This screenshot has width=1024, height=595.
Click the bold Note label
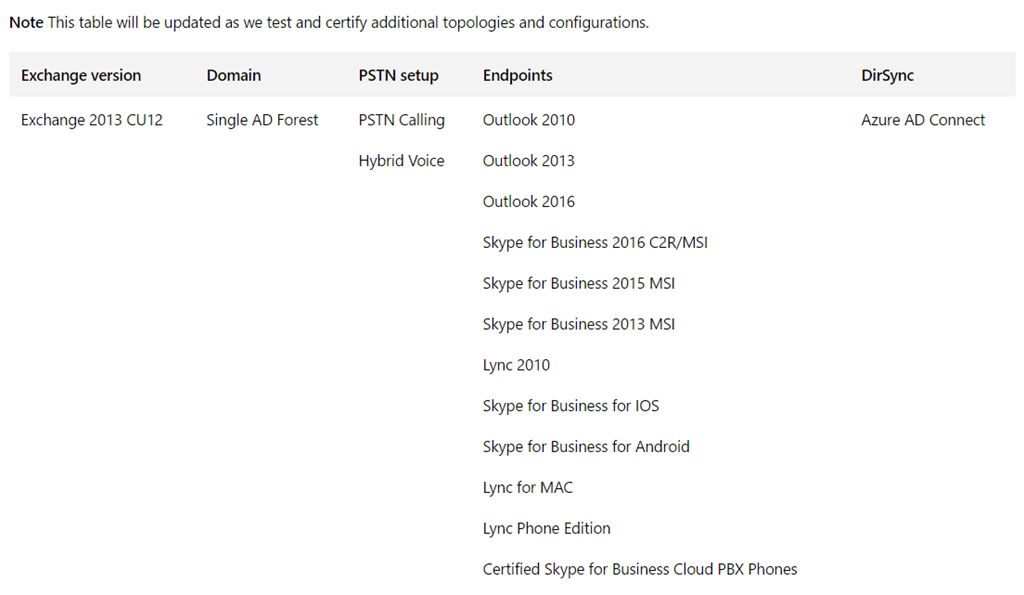tap(26, 22)
